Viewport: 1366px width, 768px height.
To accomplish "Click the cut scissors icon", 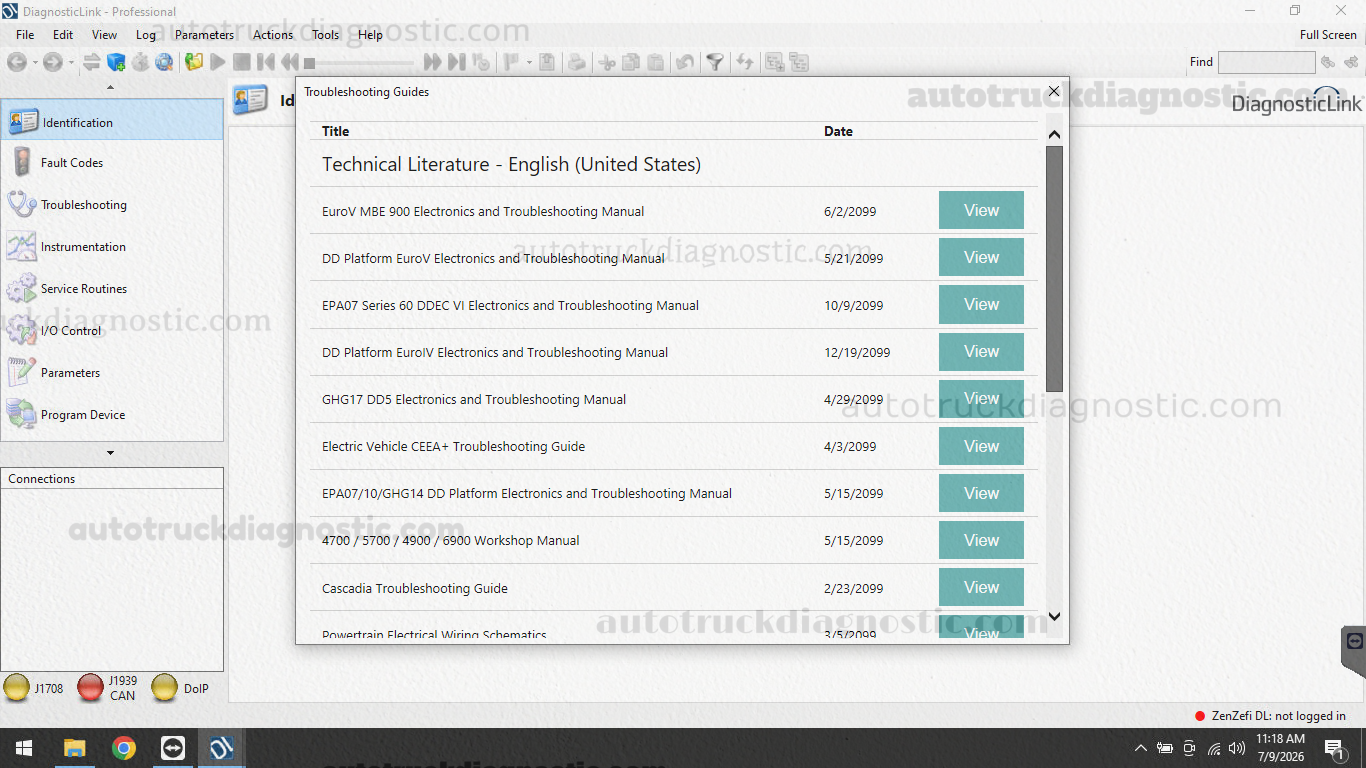I will 607,62.
